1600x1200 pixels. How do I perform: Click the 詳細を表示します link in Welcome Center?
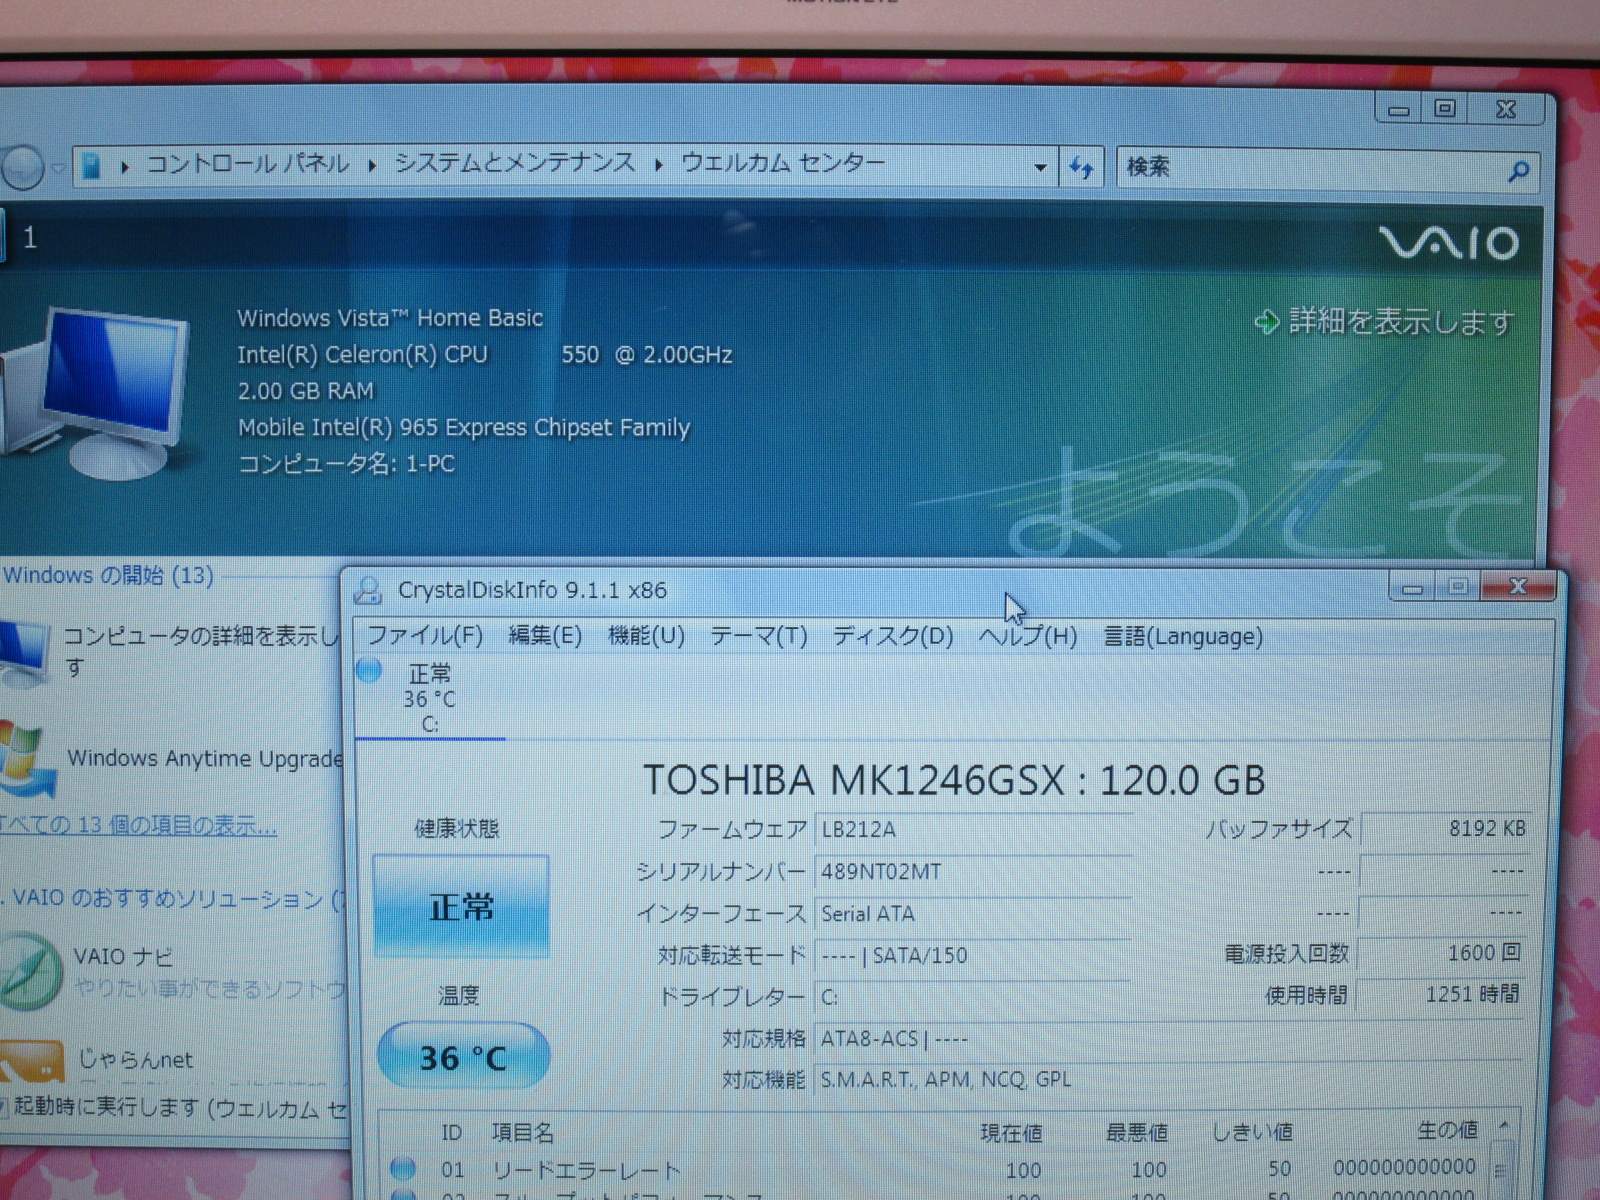click(1401, 322)
